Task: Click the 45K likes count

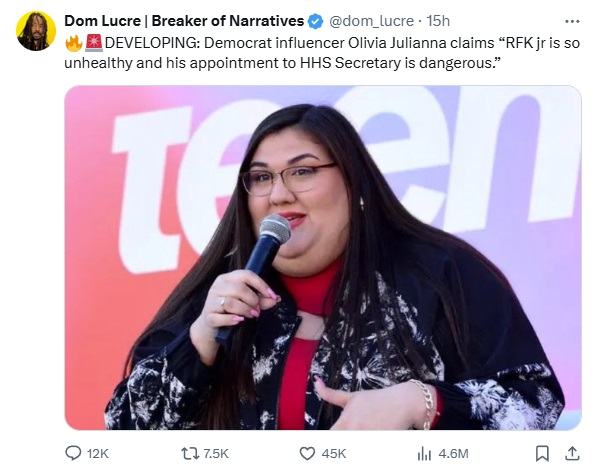Action: click(334, 454)
